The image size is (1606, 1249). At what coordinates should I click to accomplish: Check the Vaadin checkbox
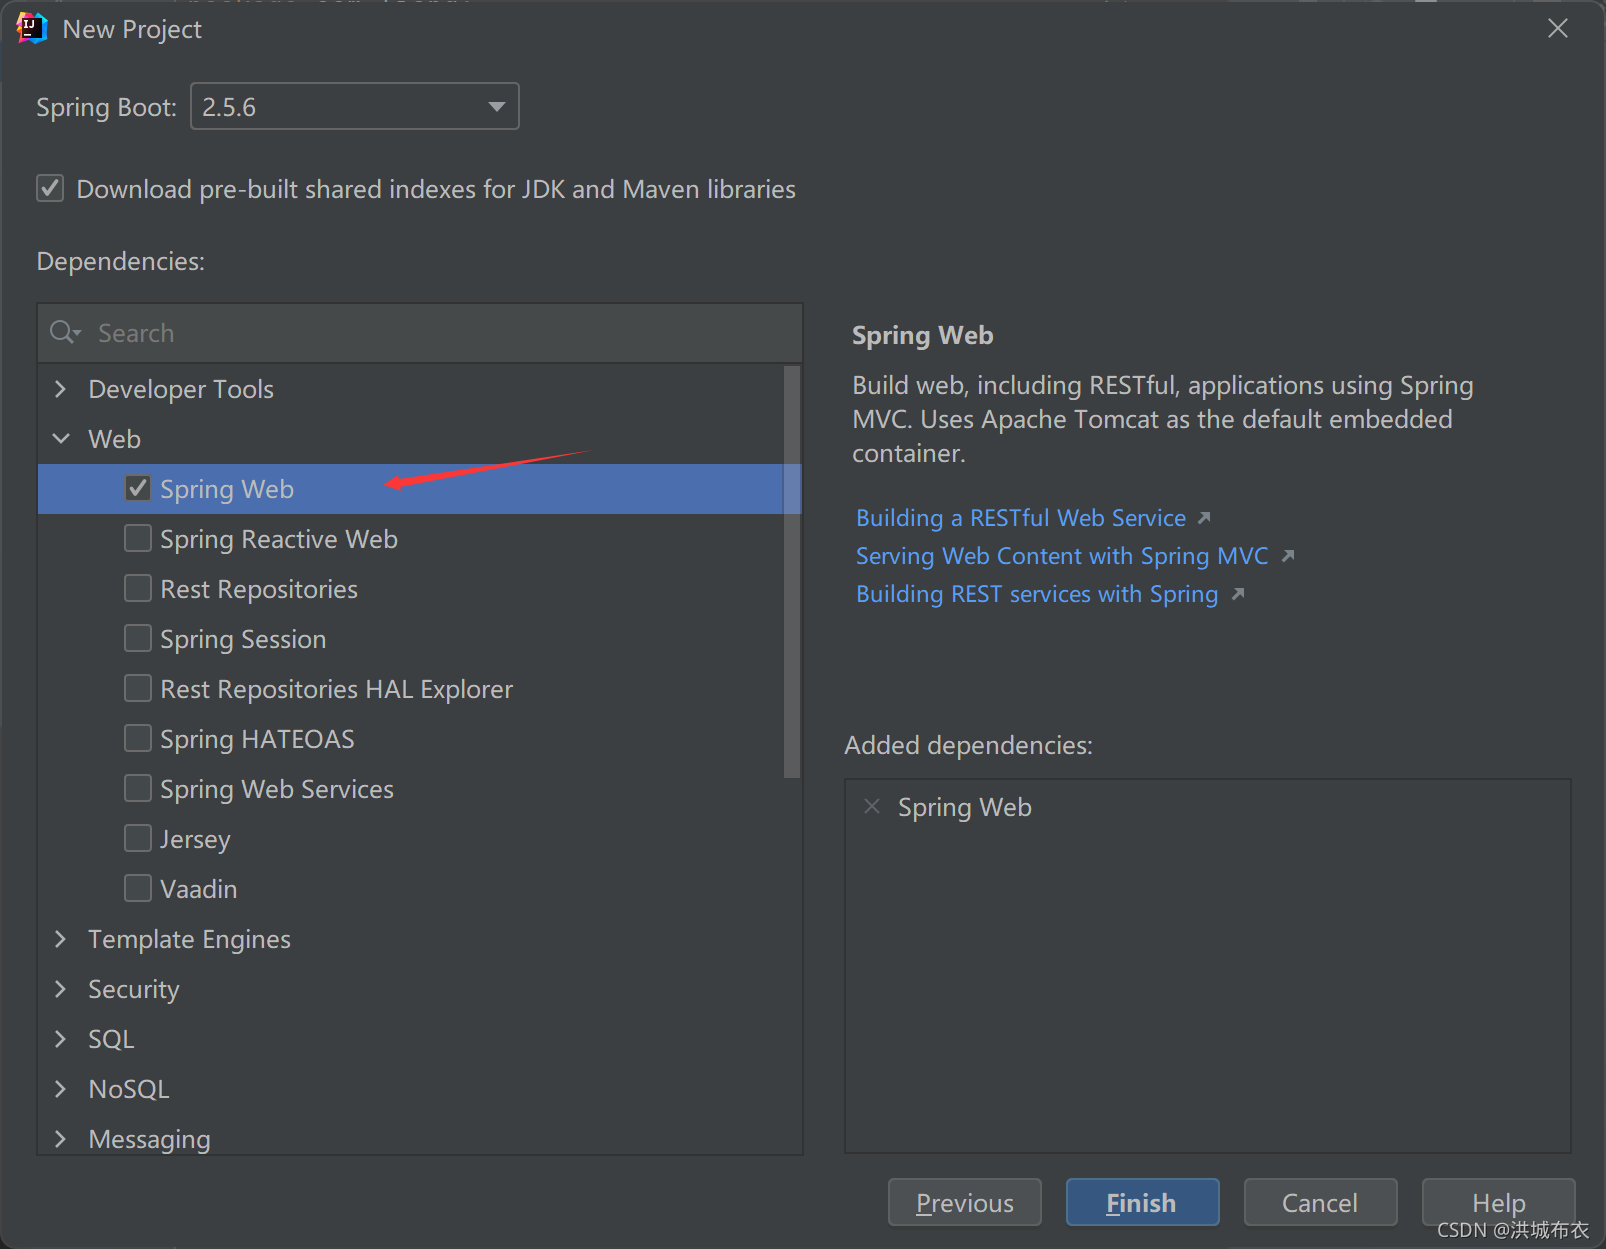pos(138,888)
